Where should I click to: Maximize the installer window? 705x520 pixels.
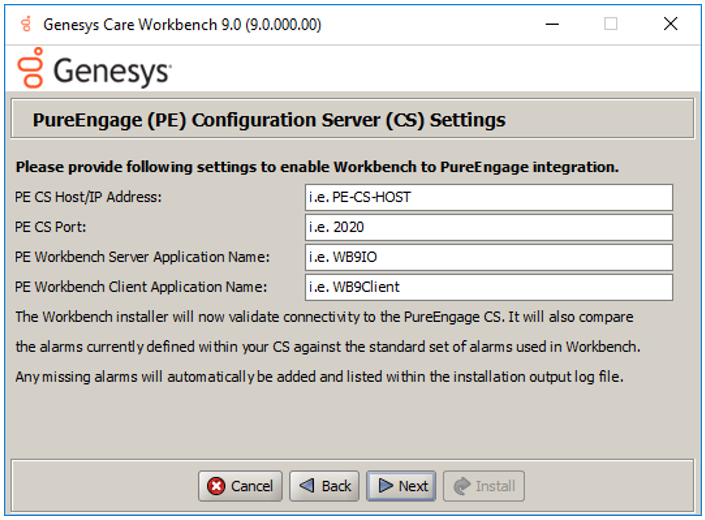pos(610,24)
